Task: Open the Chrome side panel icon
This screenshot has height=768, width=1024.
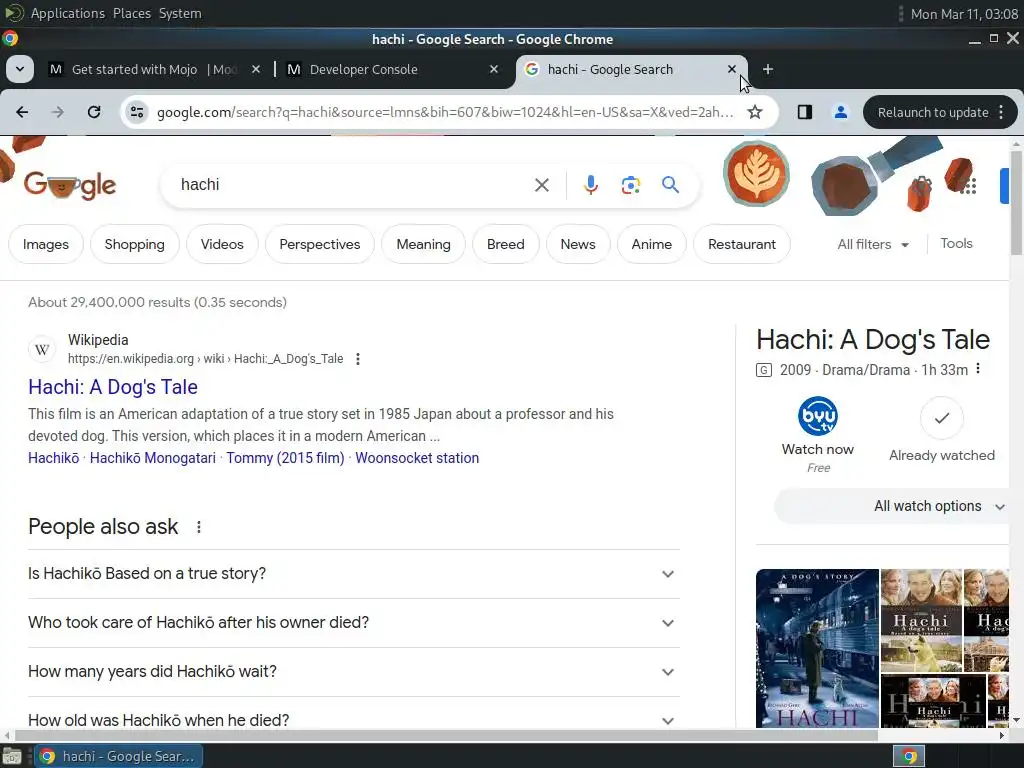Action: pyautogui.click(x=805, y=112)
